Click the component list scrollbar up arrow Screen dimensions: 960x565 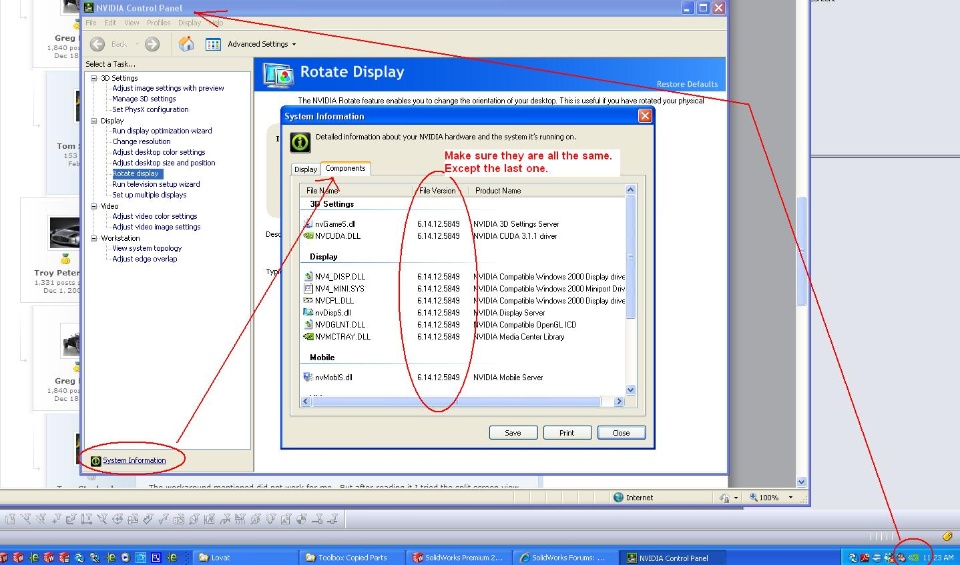(x=631, y=190)
